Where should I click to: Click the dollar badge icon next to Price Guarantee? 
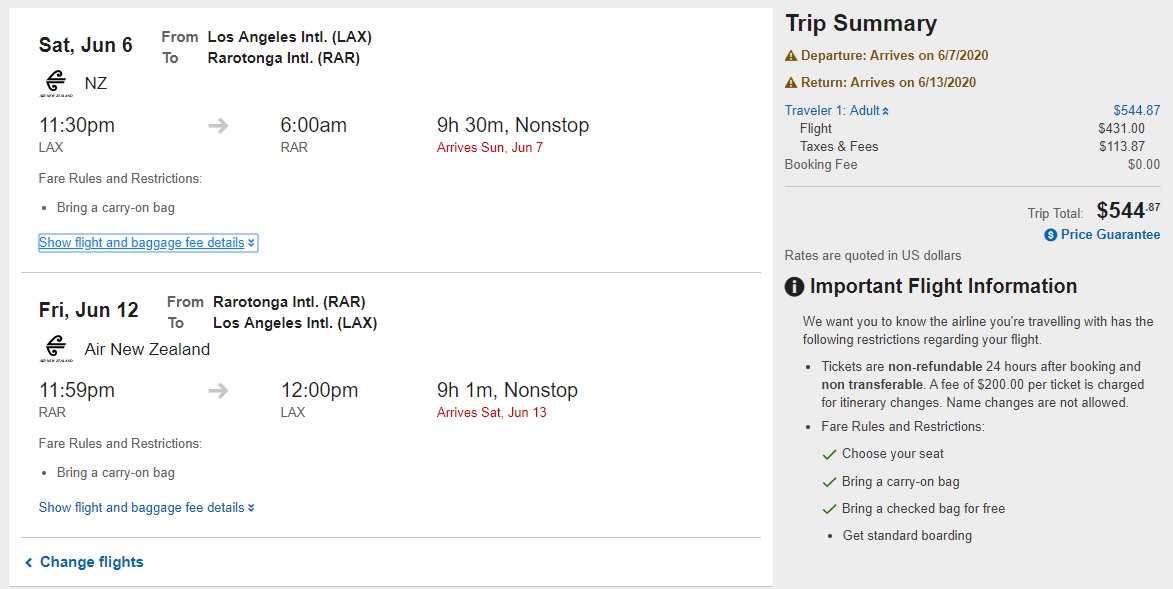tap(1050, 235)
